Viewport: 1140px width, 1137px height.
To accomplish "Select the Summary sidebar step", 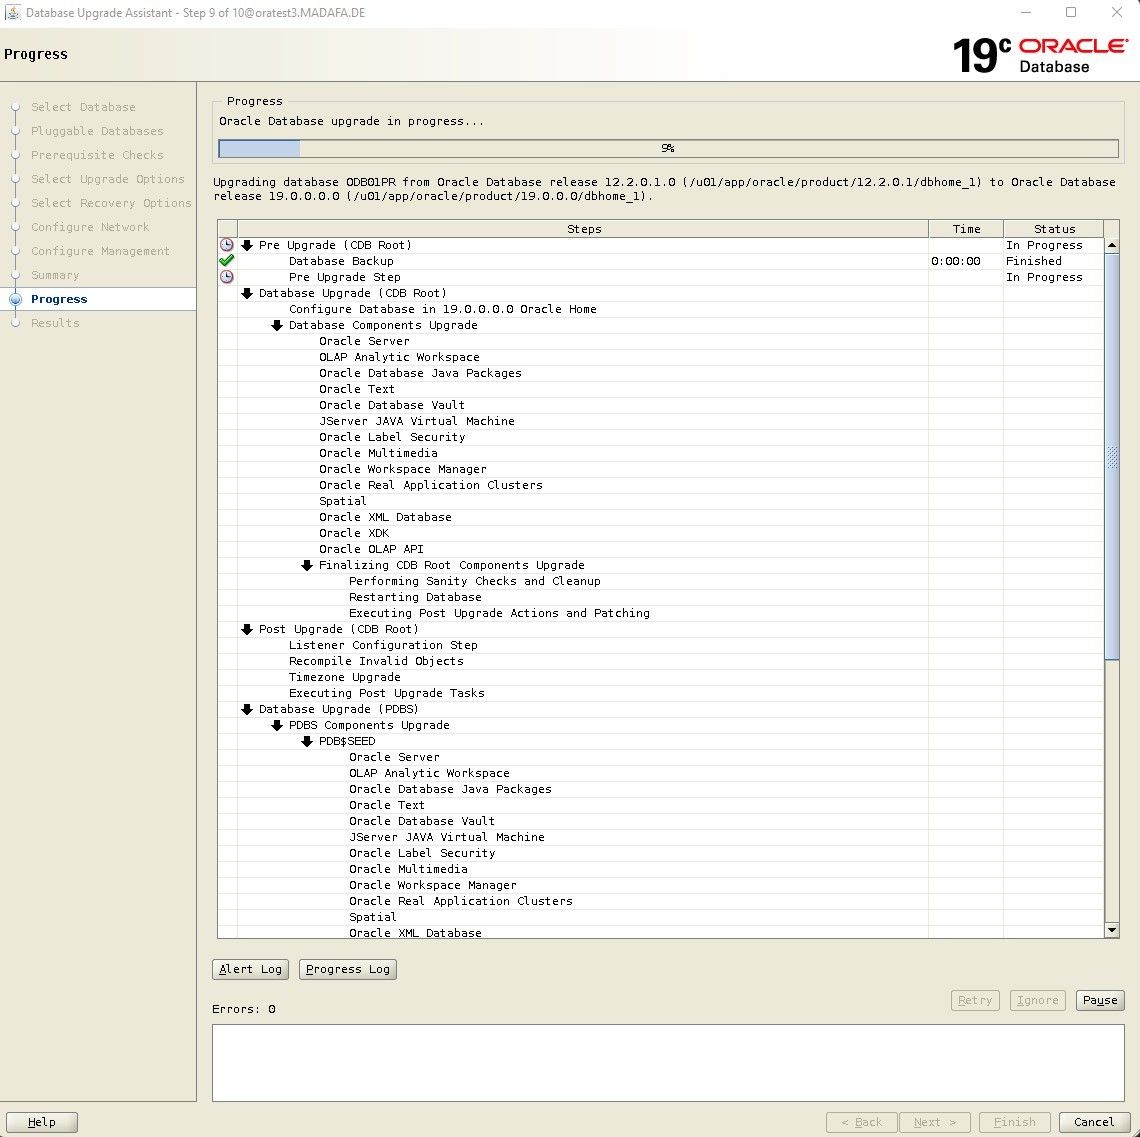I will pyautogui.click(x=55, y=275).
